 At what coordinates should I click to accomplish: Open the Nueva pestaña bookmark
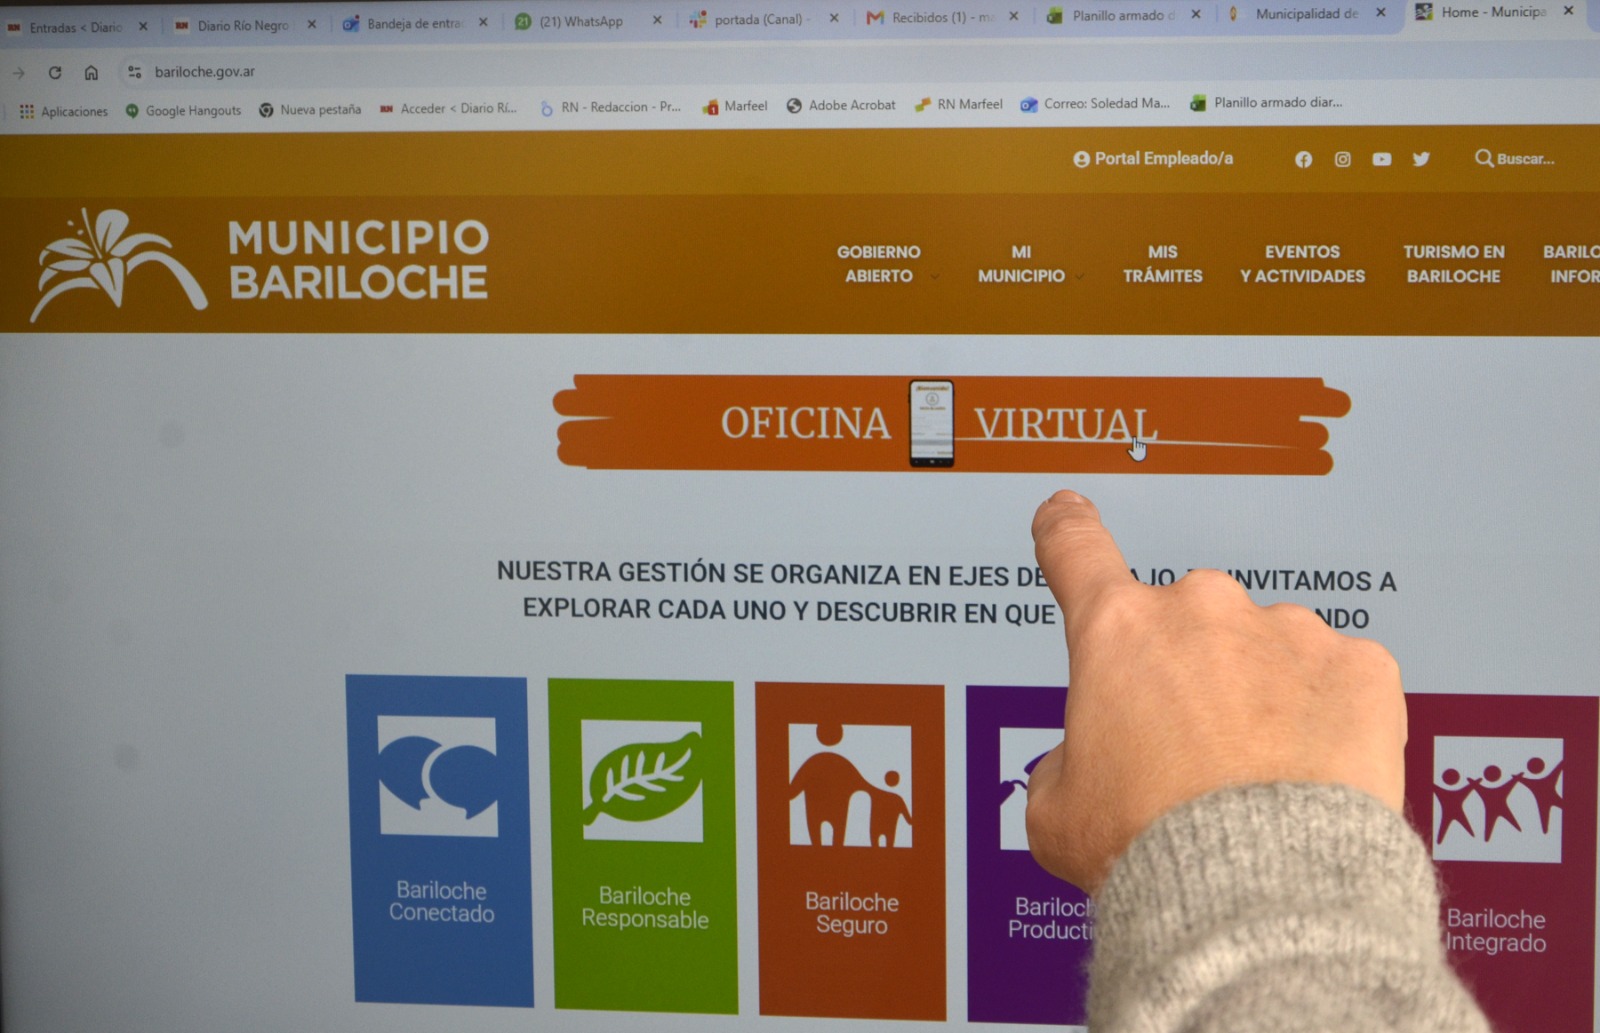[x=310, y=109]
